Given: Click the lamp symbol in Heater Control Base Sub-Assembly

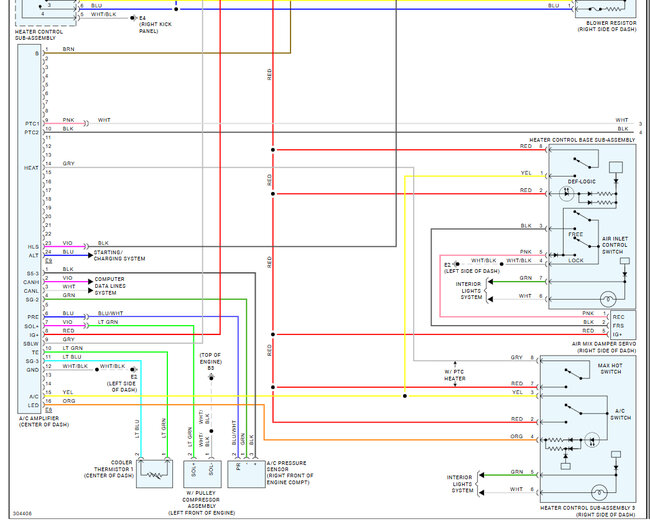Looking at the screenshot, I should (608, 299).
